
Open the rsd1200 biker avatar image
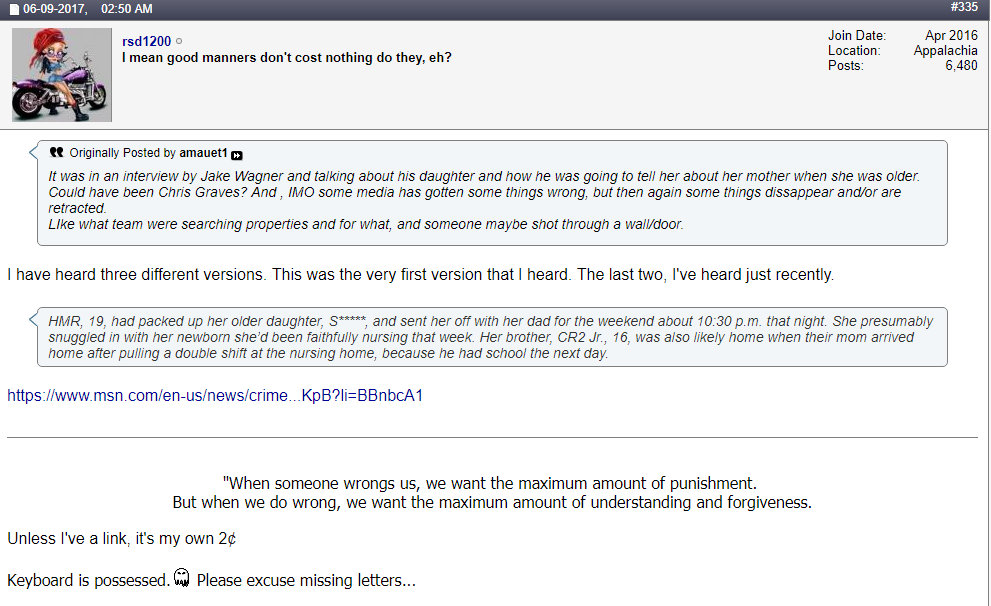pos(61,76)
